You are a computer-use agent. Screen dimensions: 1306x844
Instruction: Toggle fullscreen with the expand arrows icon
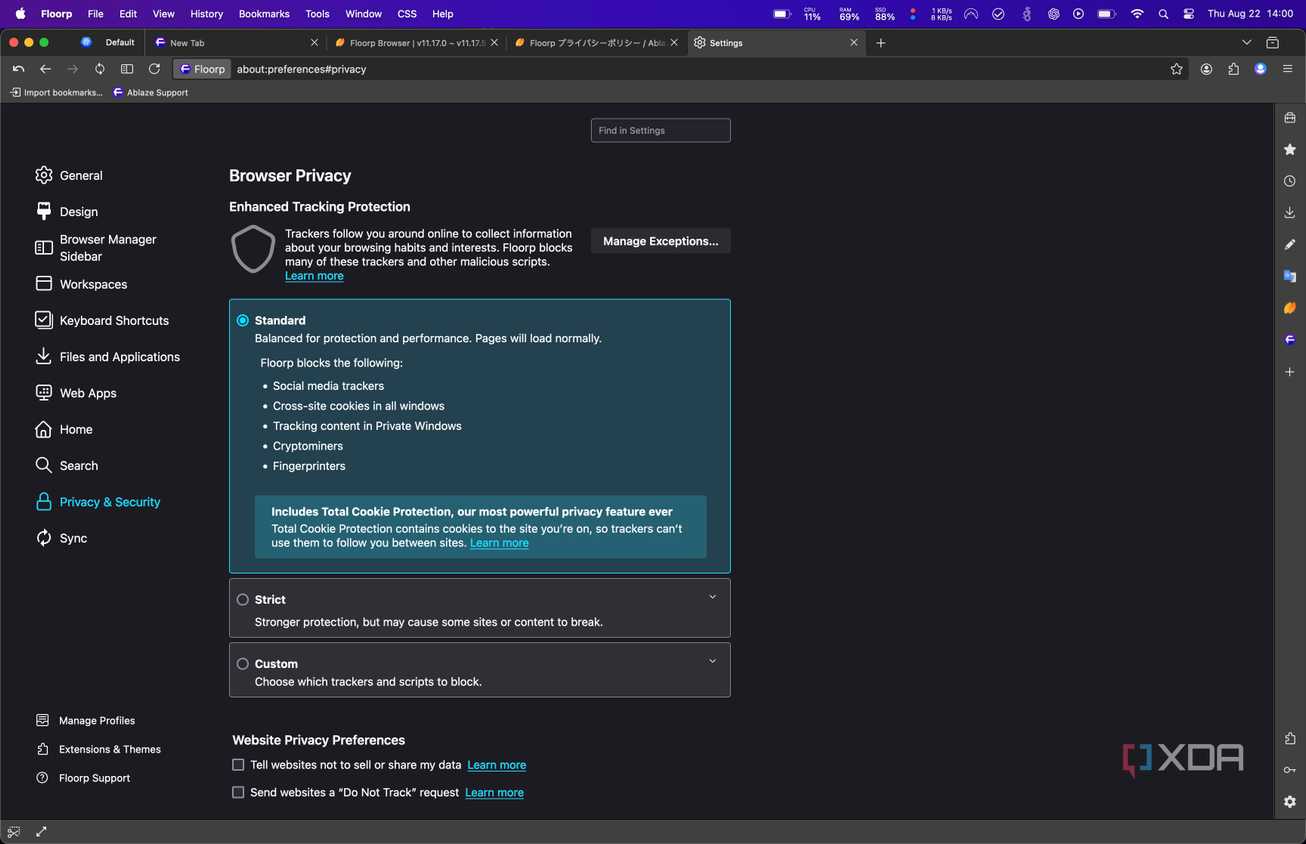pyautogui.click(x=41, y=831)
